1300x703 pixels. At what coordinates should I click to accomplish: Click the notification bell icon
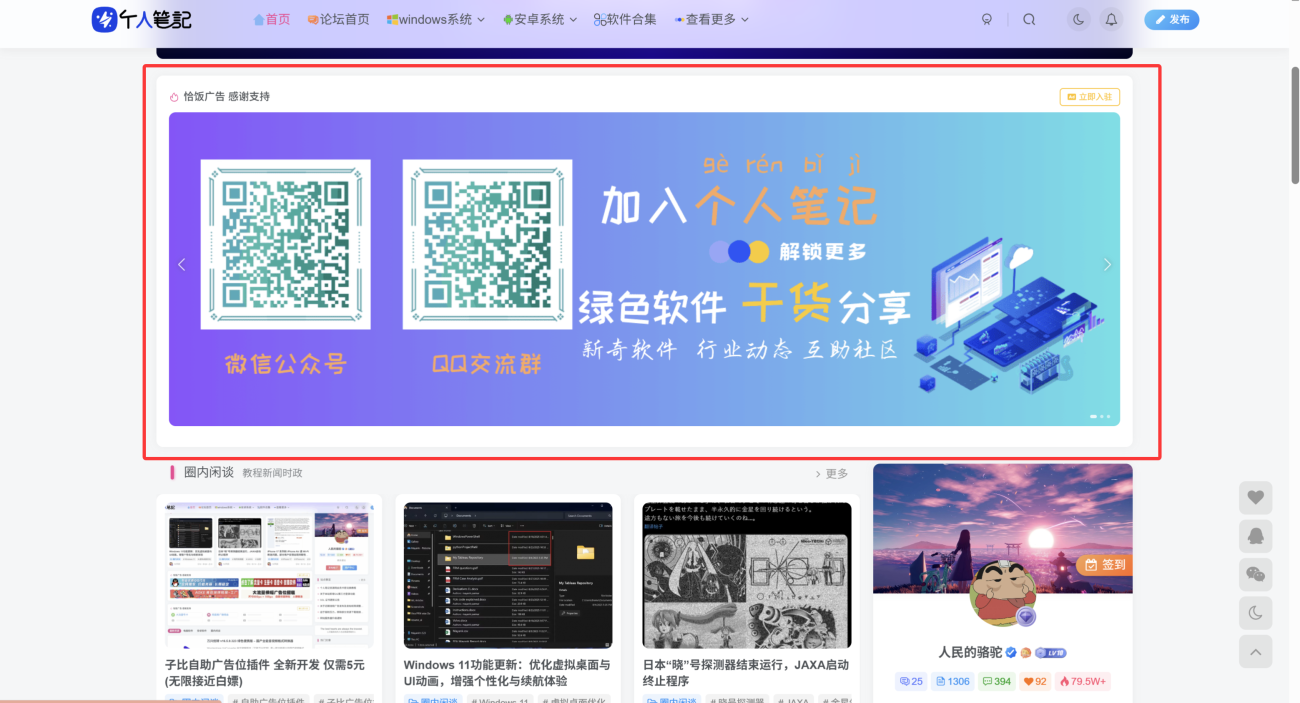[1112, 19]
